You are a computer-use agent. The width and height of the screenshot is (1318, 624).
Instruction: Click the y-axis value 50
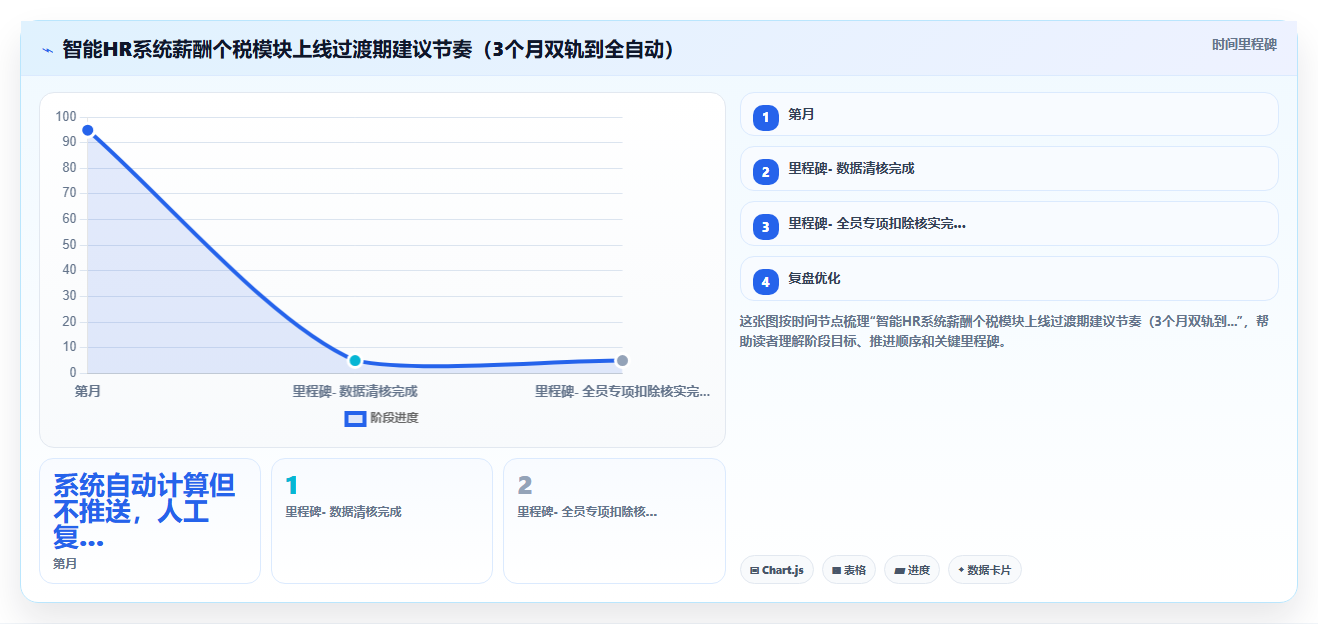click(69, 245)
